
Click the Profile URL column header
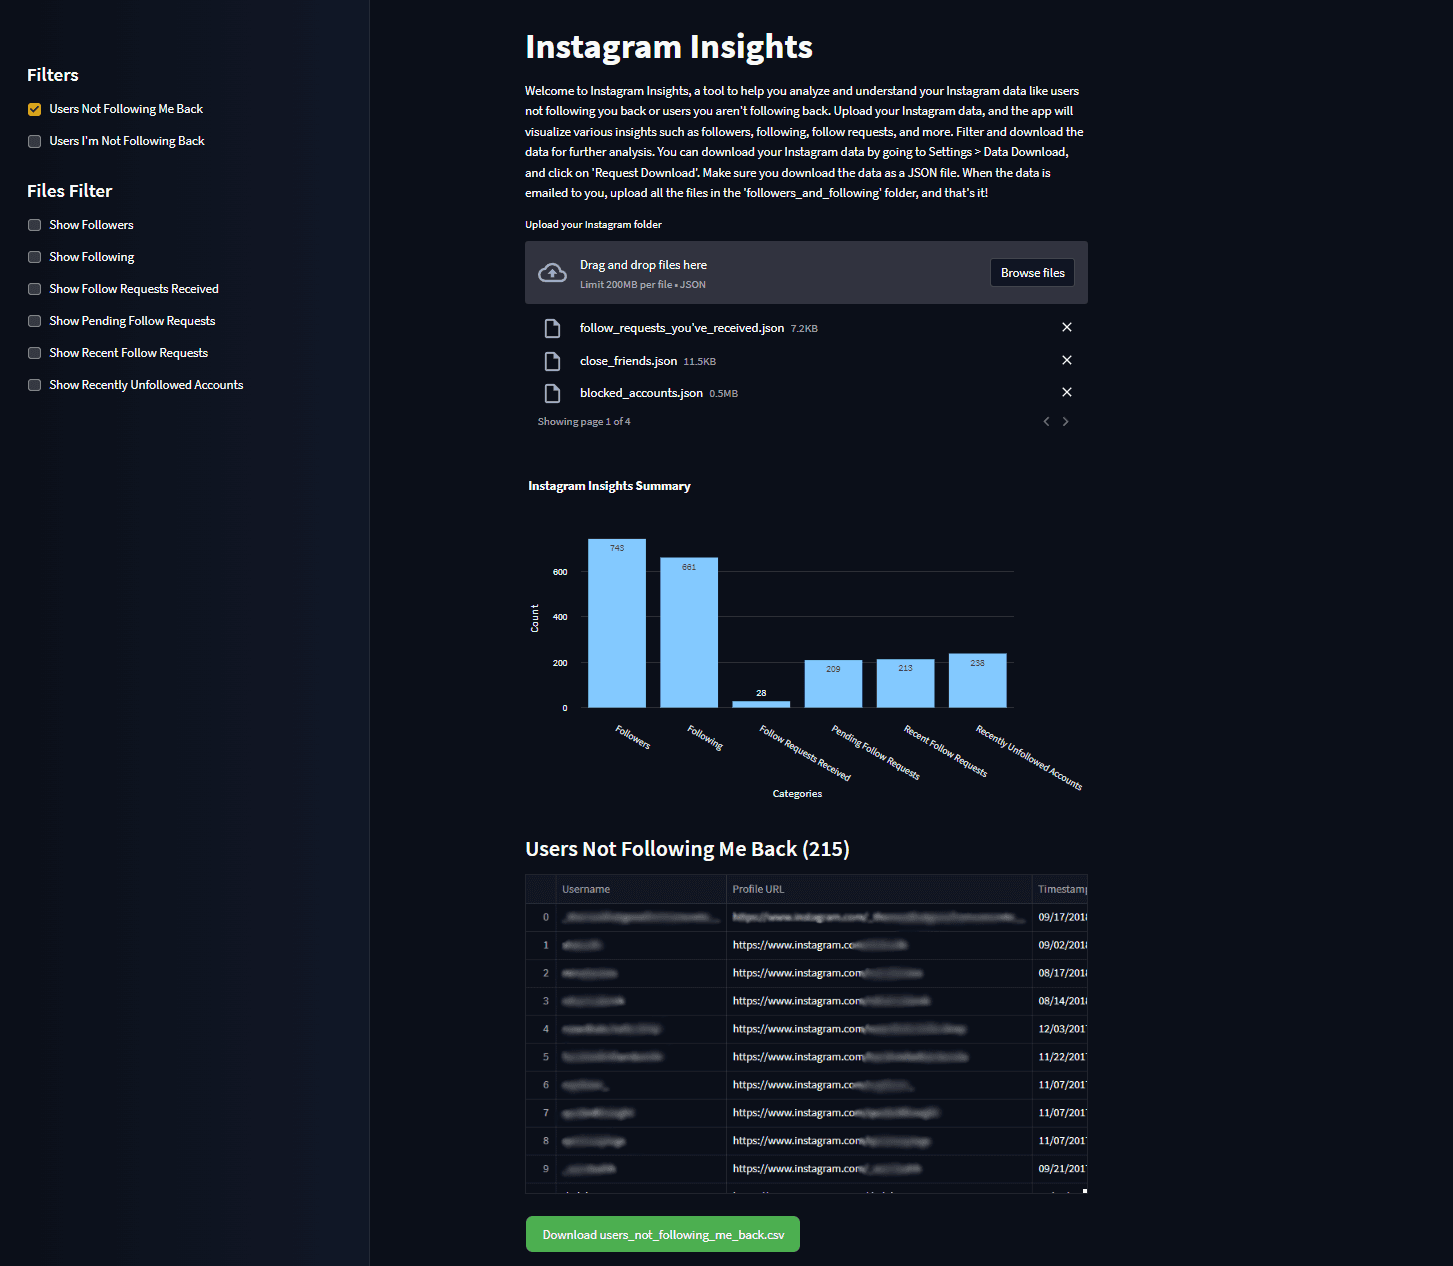pos(879,889)
